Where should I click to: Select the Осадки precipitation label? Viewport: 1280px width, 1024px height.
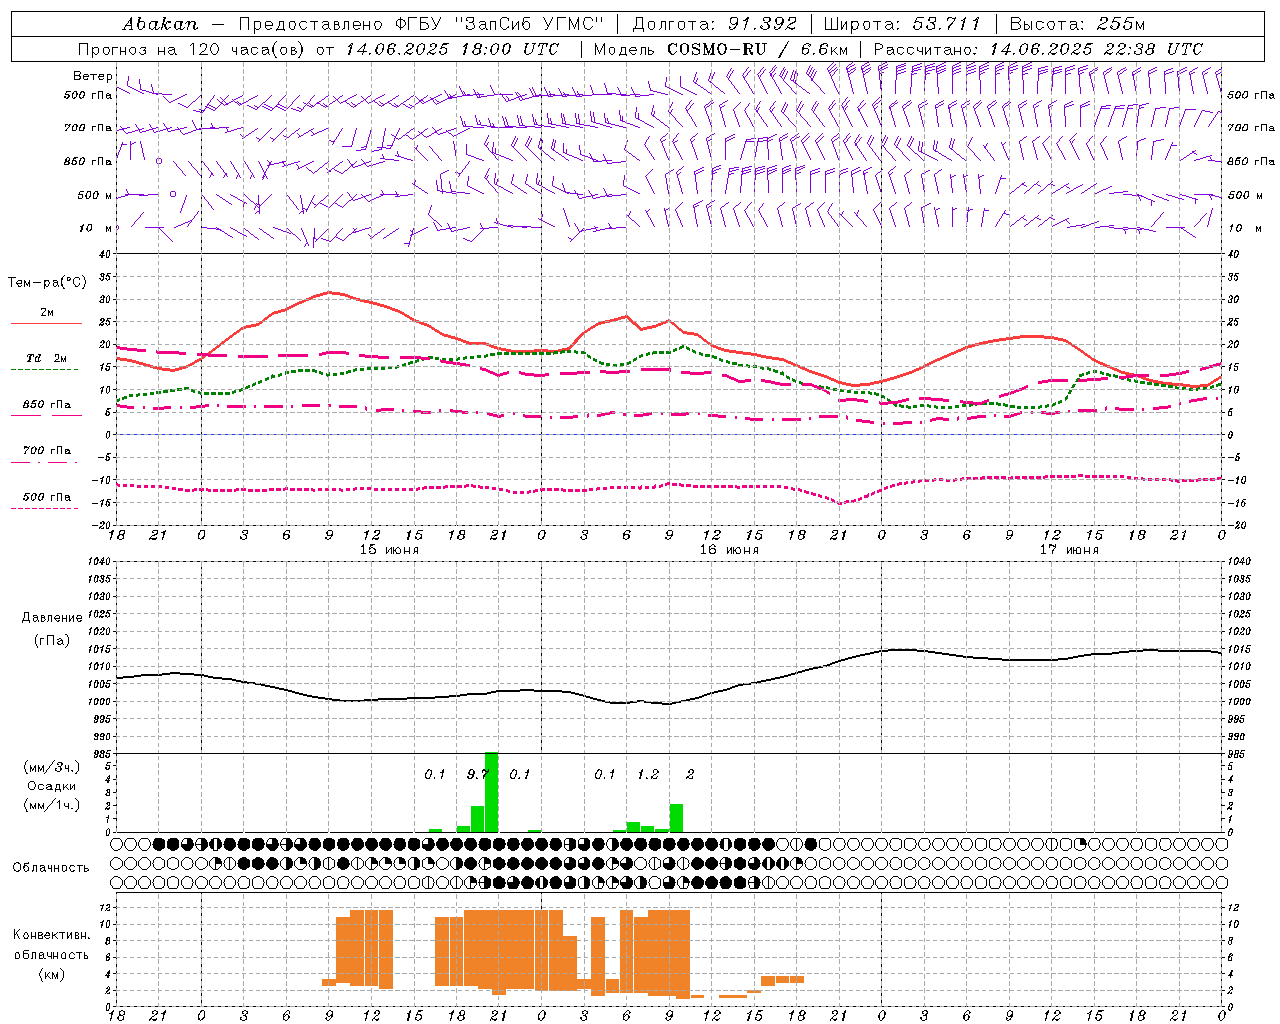pyautogui.click(x=52, y=786)
